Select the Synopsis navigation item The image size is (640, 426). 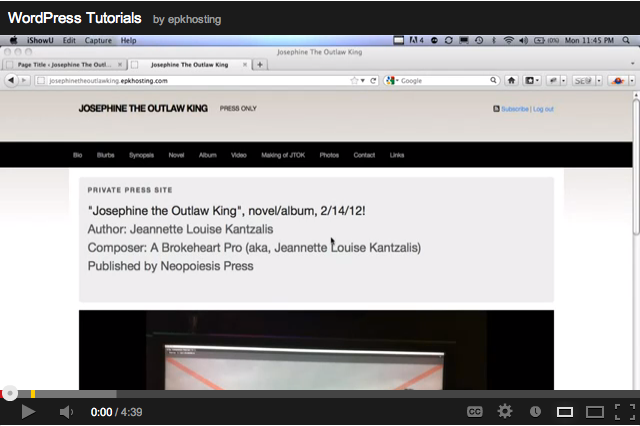pyautogui.click(x=141, y=155)
